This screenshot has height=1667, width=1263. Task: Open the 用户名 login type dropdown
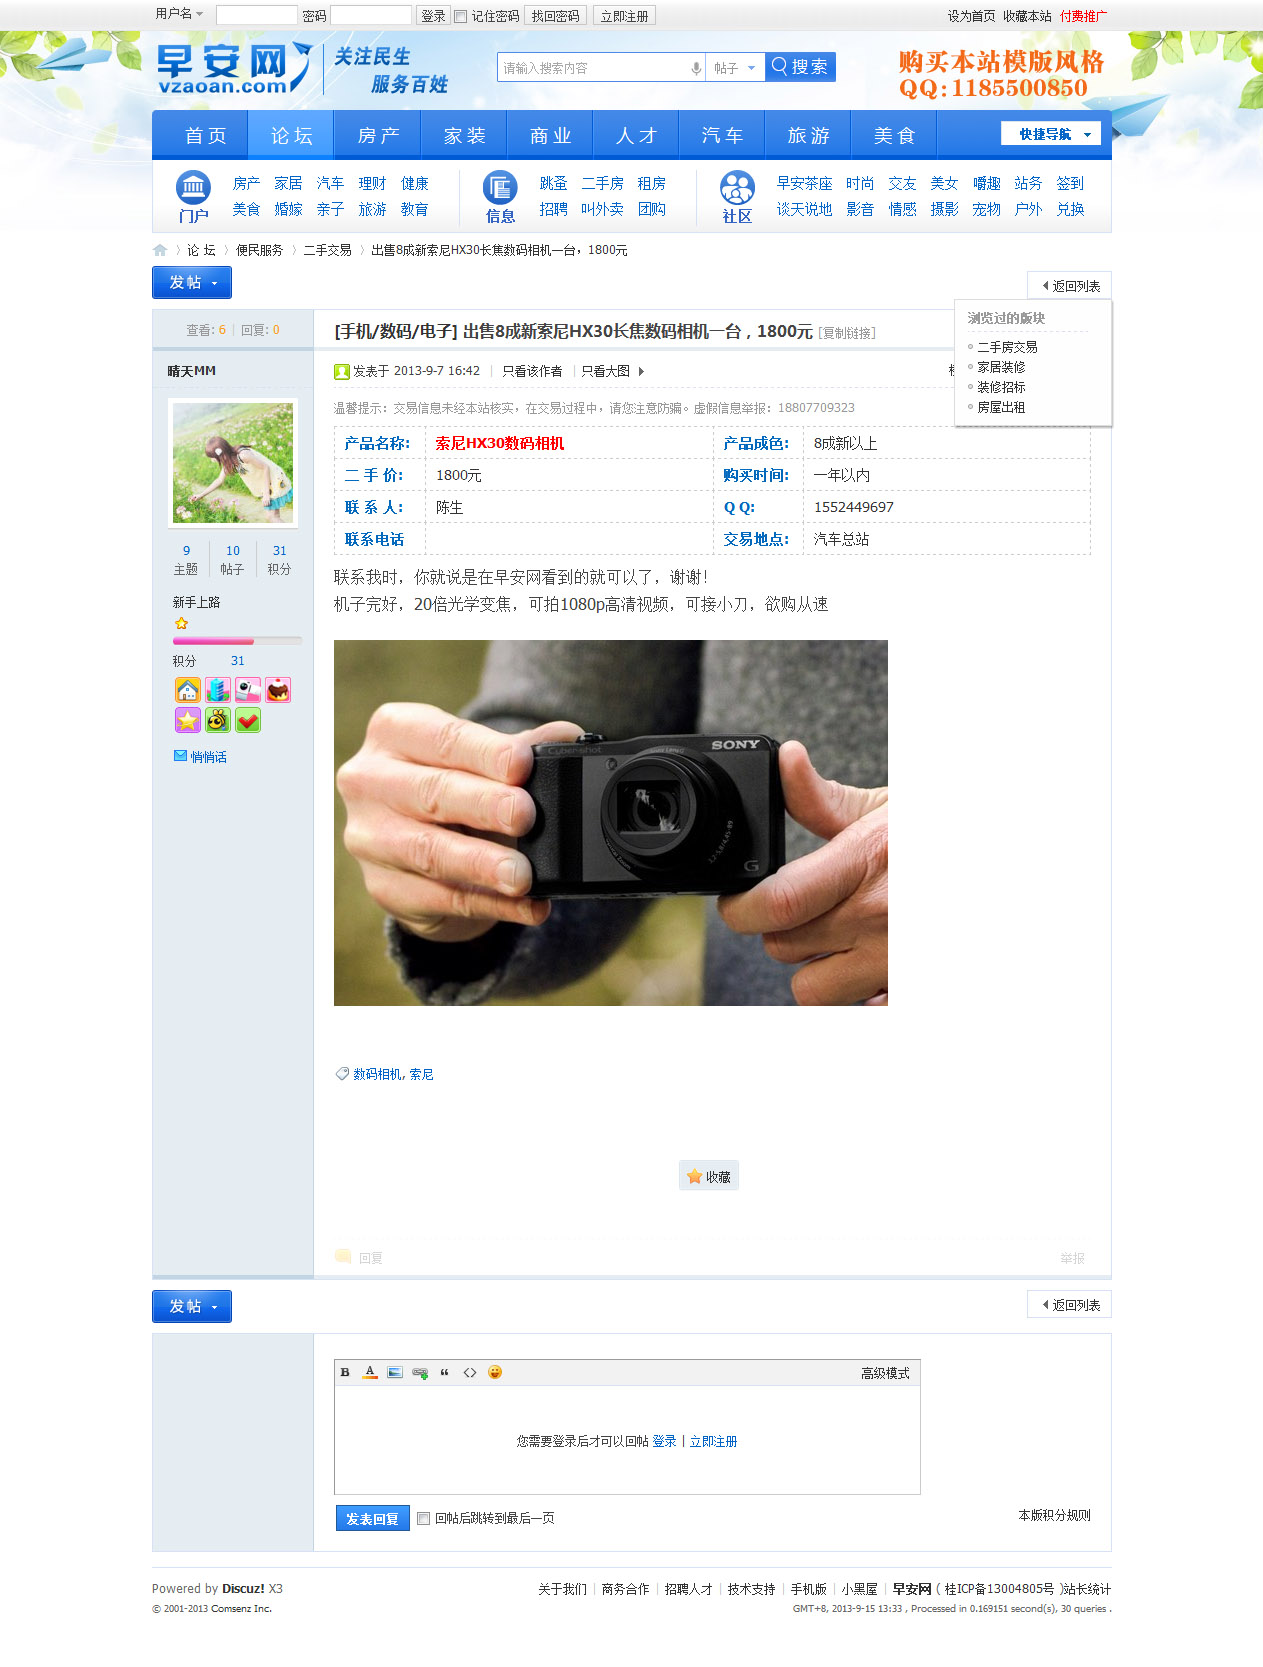180,14
